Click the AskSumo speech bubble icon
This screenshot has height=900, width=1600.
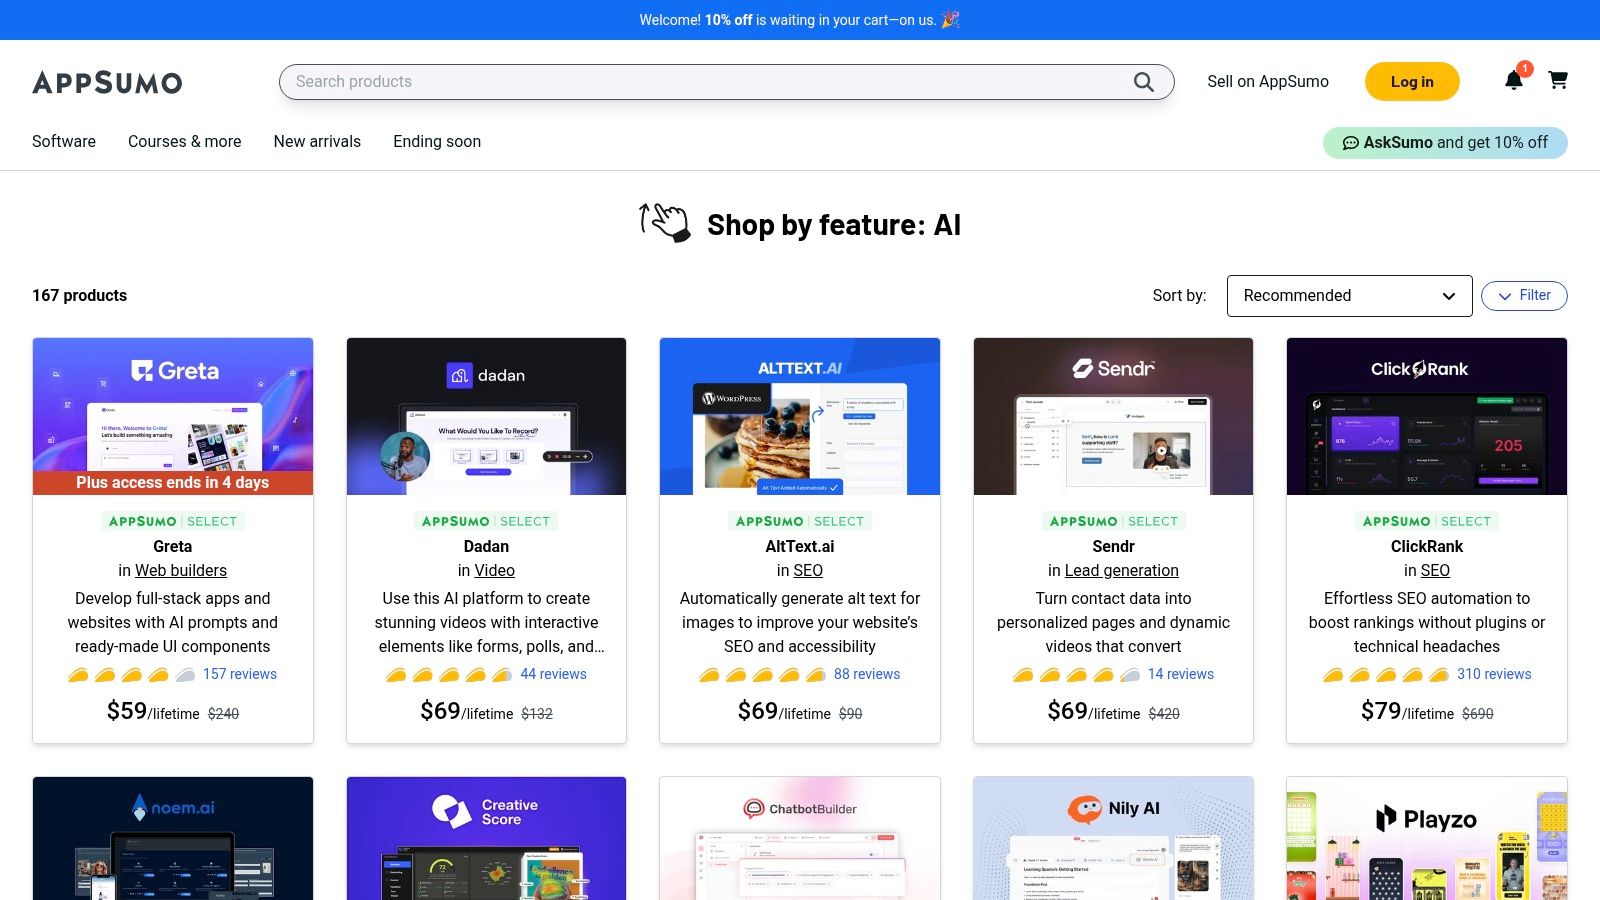pos(1351,142)
